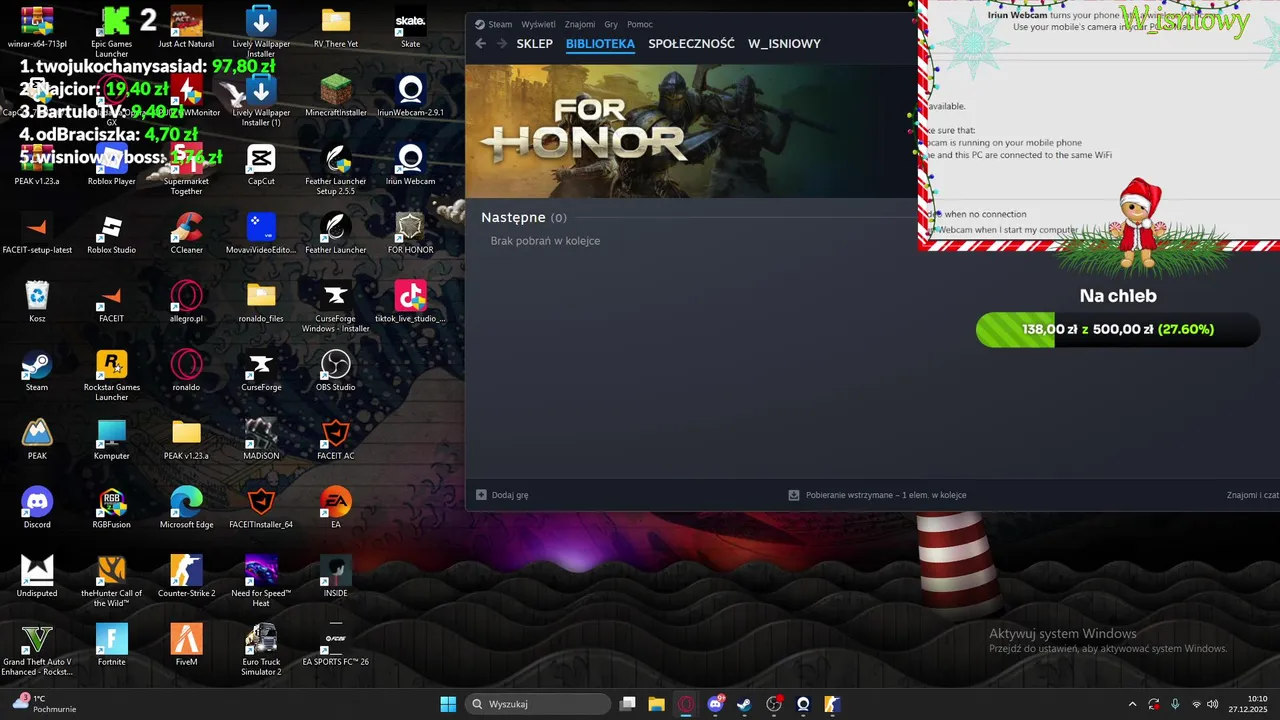Select the Supermarket Together shortcut

(x=187, y=169)
